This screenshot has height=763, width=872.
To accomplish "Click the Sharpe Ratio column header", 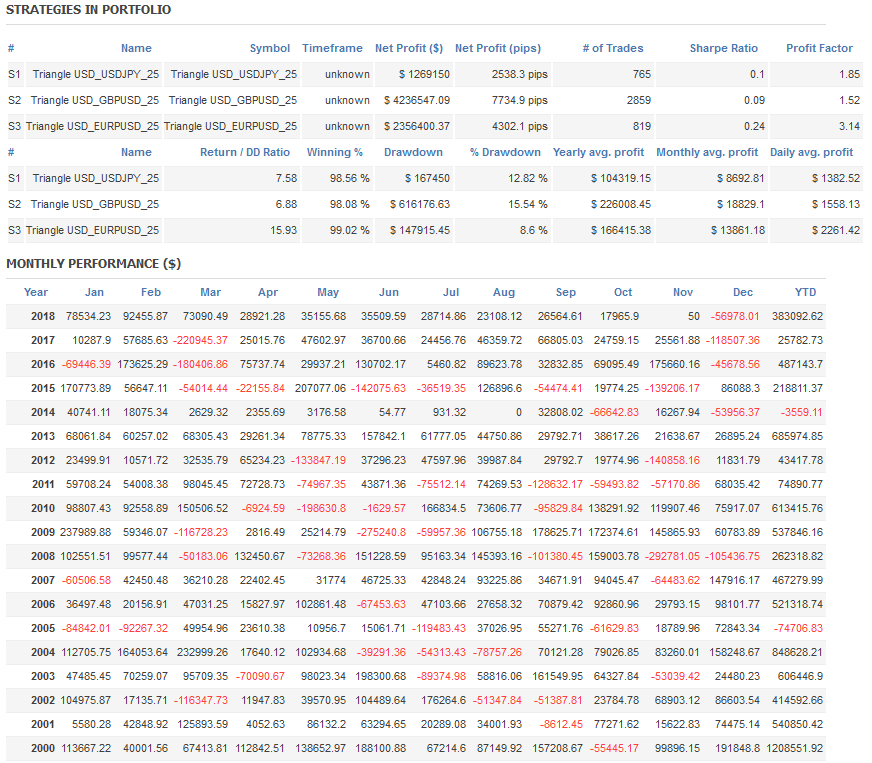I will coord(724,48).
